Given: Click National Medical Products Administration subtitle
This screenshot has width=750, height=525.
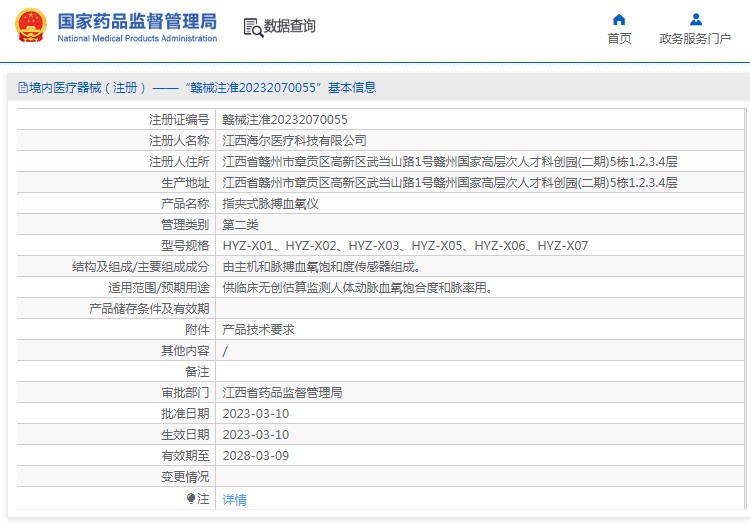Looking at the screenshot, I should click(x=137, y=38).
